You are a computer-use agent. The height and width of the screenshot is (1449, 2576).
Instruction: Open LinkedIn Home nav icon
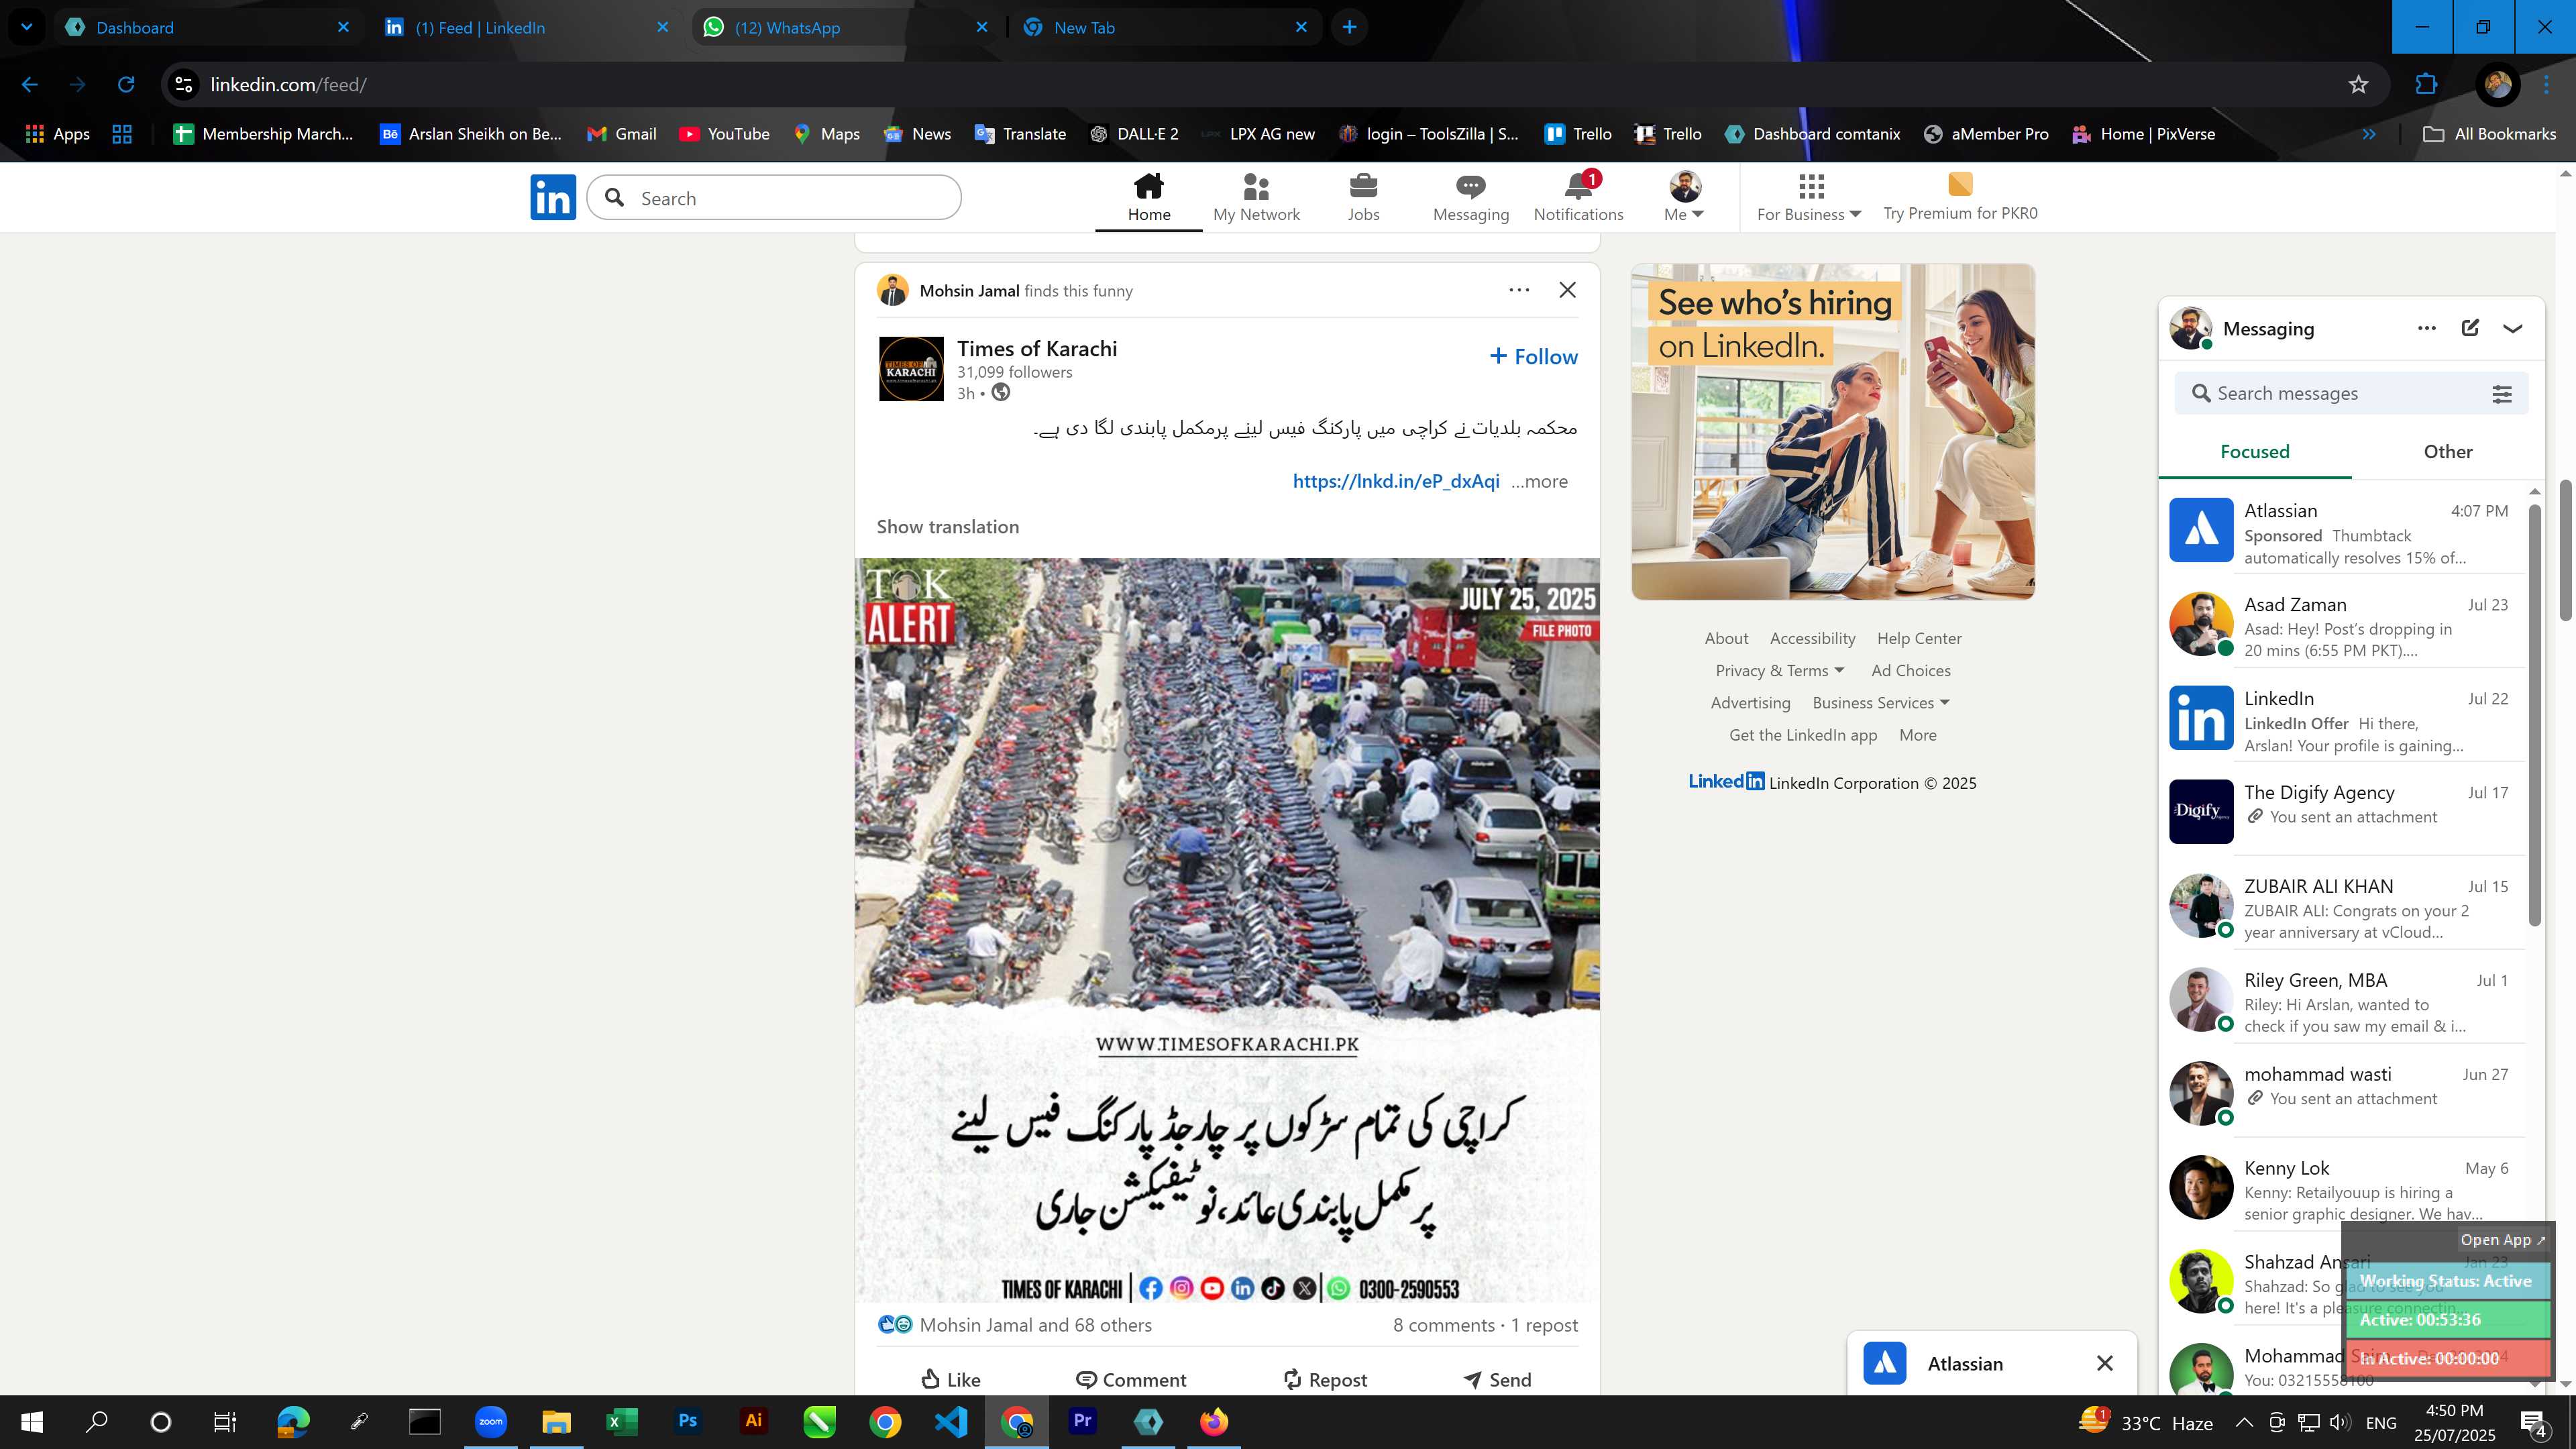[x=1148, y=197]
